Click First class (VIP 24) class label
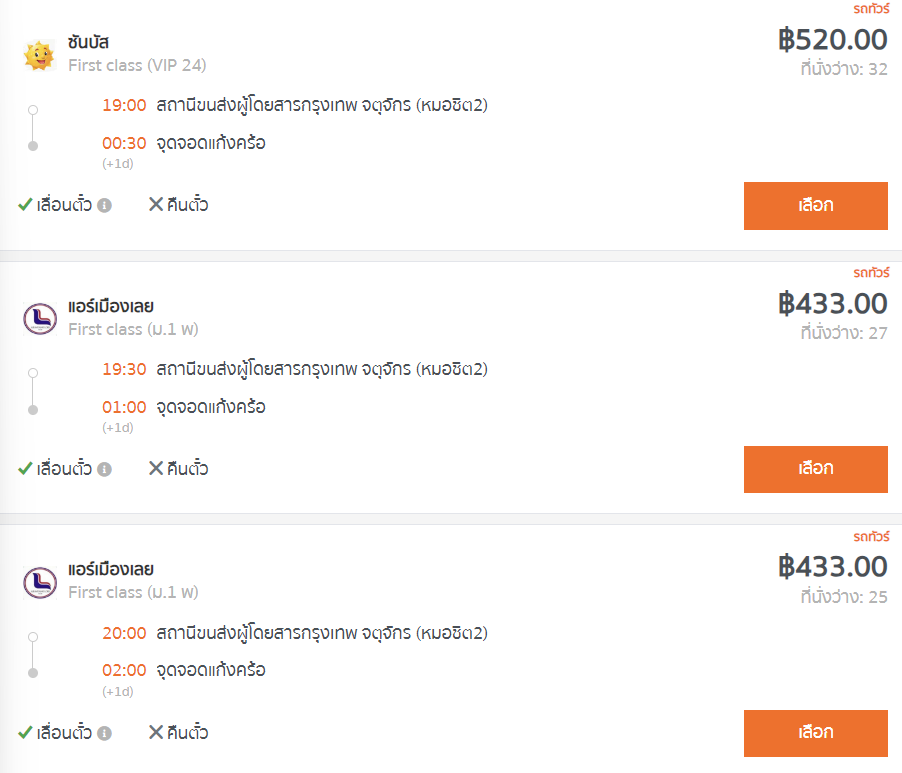The image size is (902, 773). (137, 66)
